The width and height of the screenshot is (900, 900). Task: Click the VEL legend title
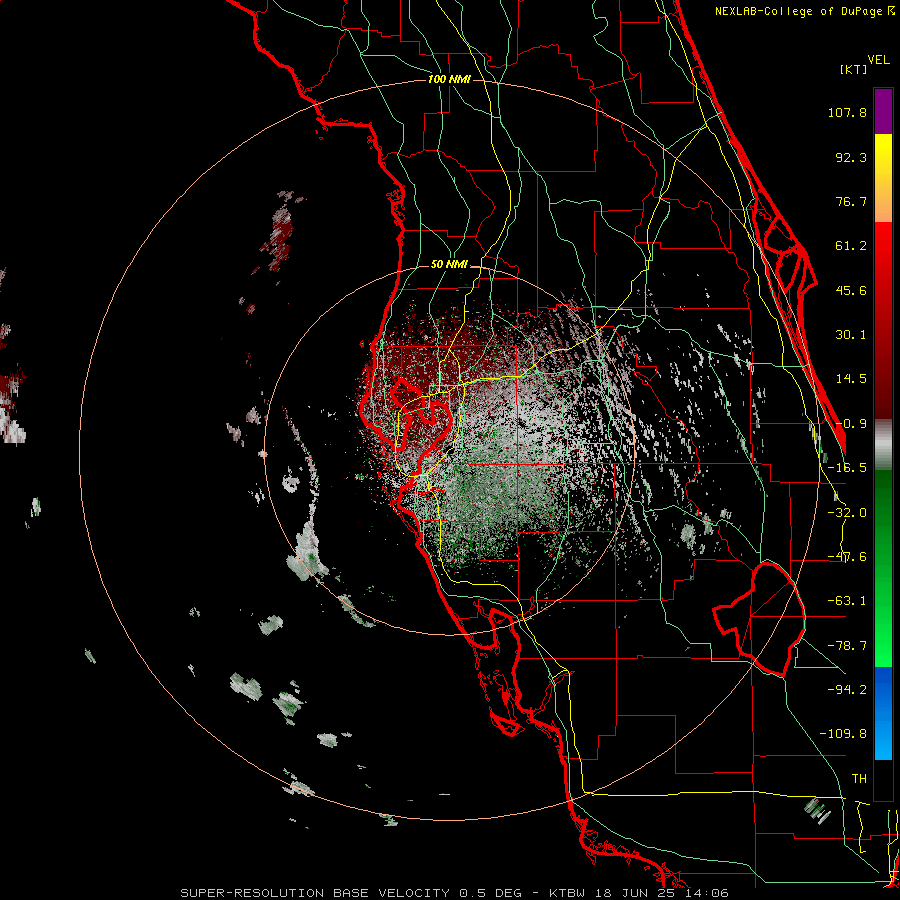[878, 60]
